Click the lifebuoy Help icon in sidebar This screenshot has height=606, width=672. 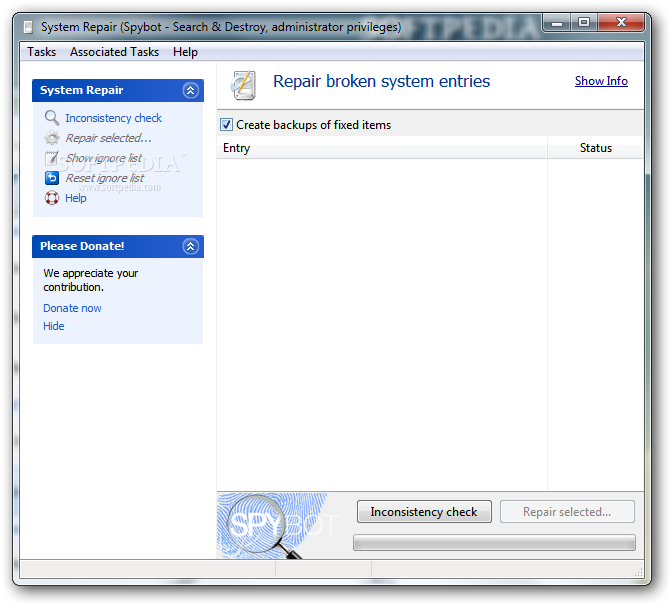click(x=52, y=198)
